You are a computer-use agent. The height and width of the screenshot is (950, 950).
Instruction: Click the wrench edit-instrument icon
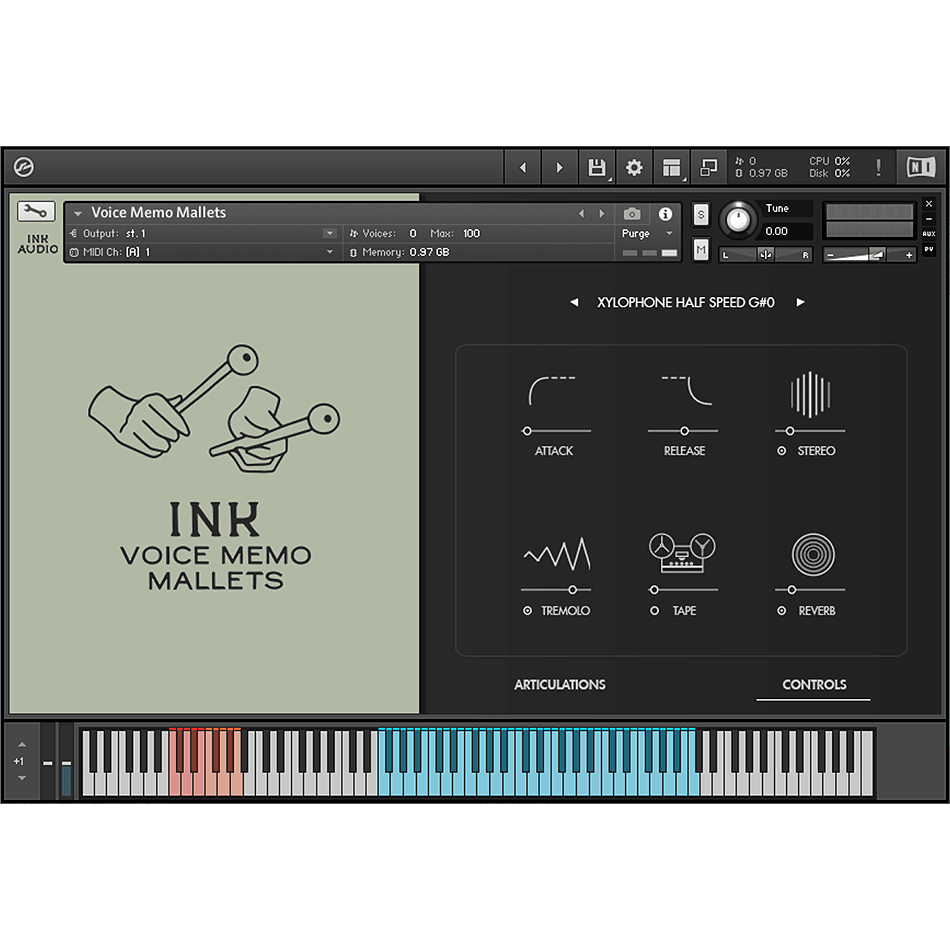[x=37, y=212]
